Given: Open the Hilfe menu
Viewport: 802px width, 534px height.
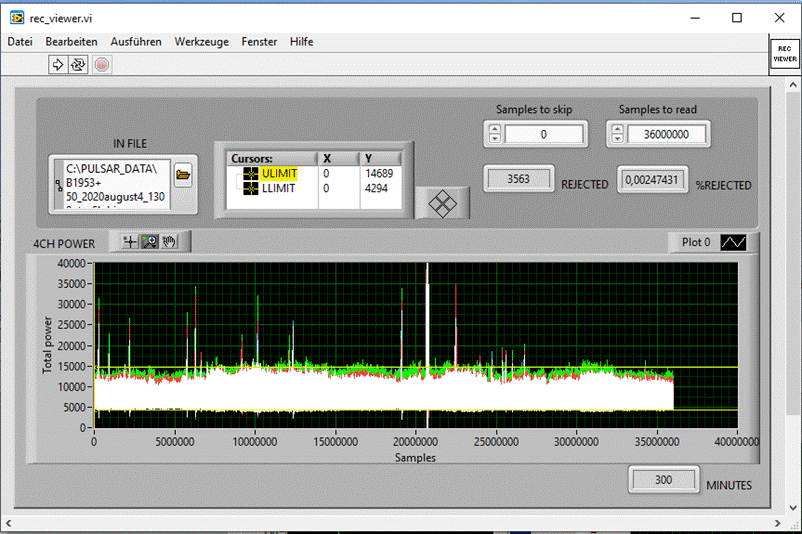Looking at the screenshot, I should click(x=301, y=42).
